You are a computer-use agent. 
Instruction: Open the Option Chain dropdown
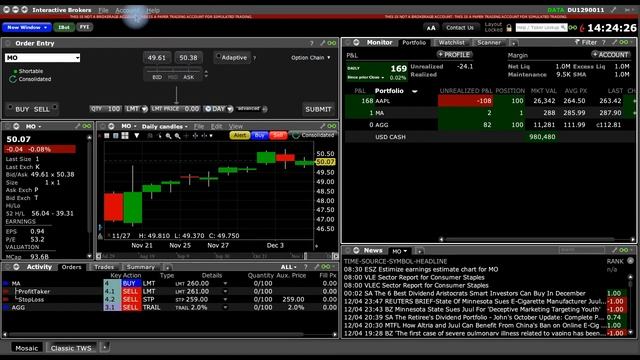point(311,58)
